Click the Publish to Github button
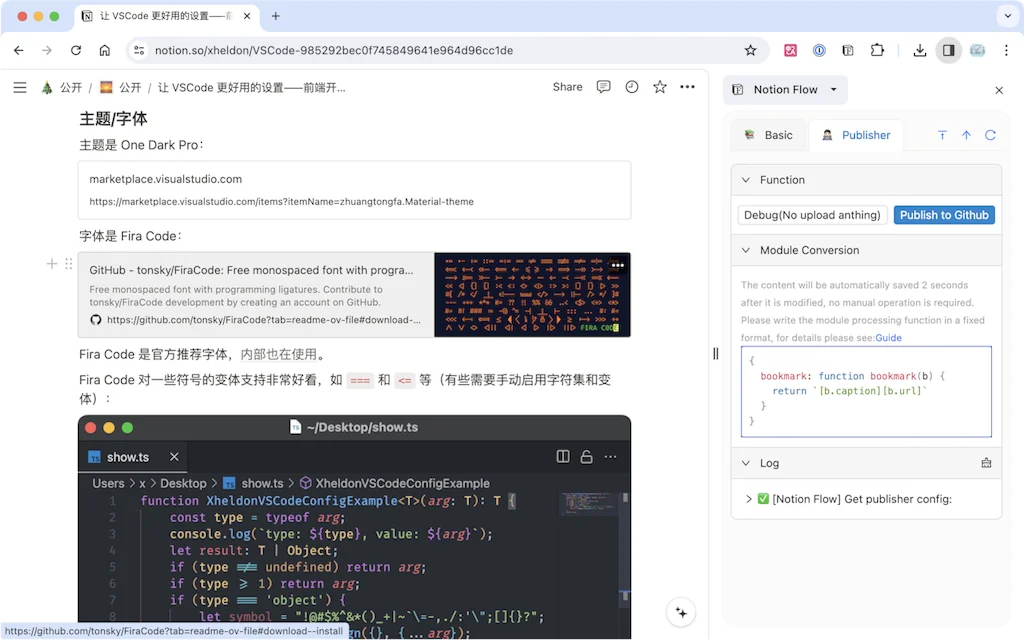The width and height of the screenshot is (1024, 640). coord(944,215)
